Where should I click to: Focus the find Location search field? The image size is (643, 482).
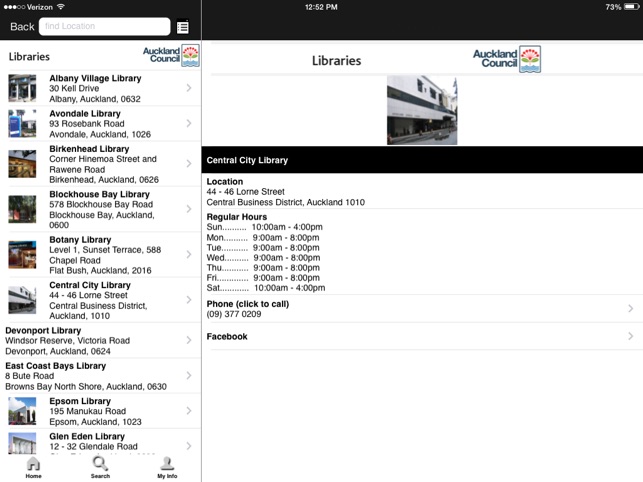pyautogui.click(x=105, y=27)
